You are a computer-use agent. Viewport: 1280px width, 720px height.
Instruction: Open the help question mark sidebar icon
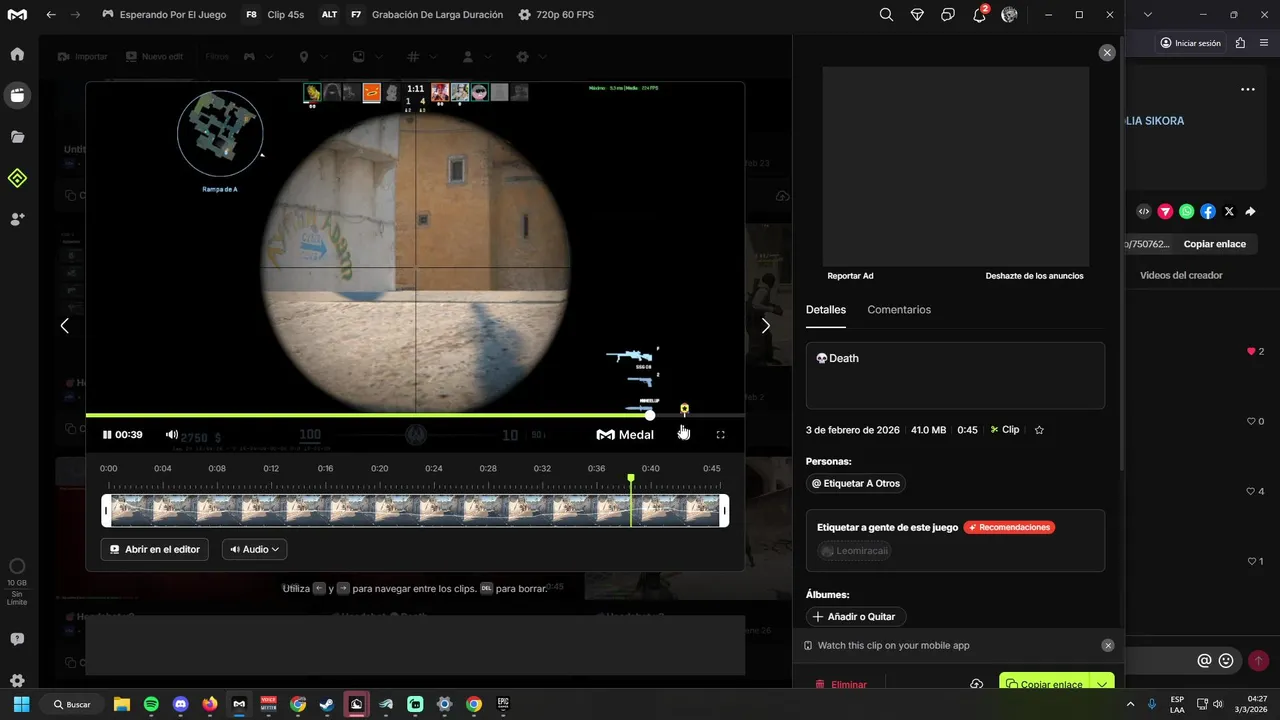tap(17, 639)
